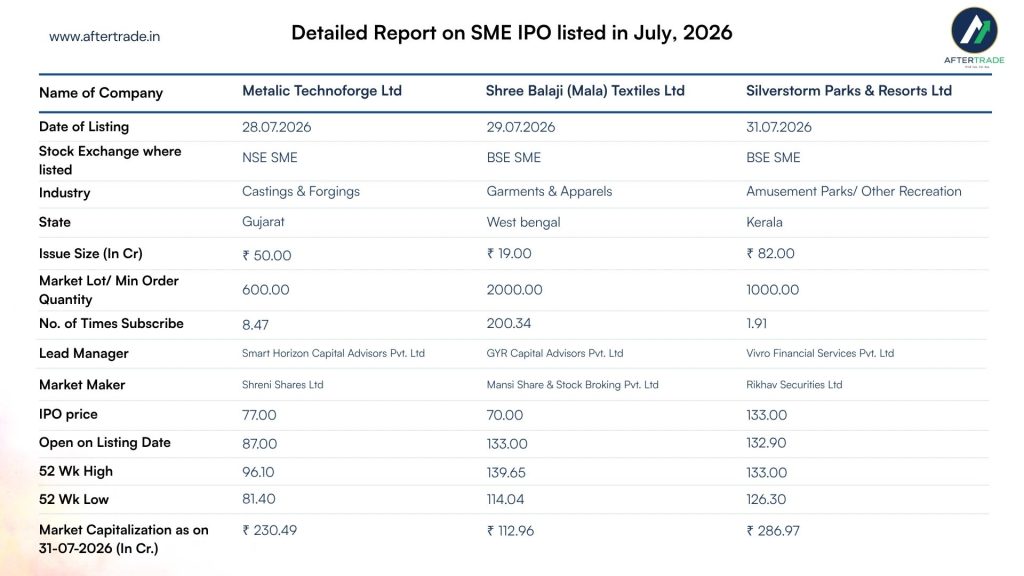Select the Silverstorm Parks & Resorts Ltd header
This screenshot has height=576, width=1024.
point(849,91)
